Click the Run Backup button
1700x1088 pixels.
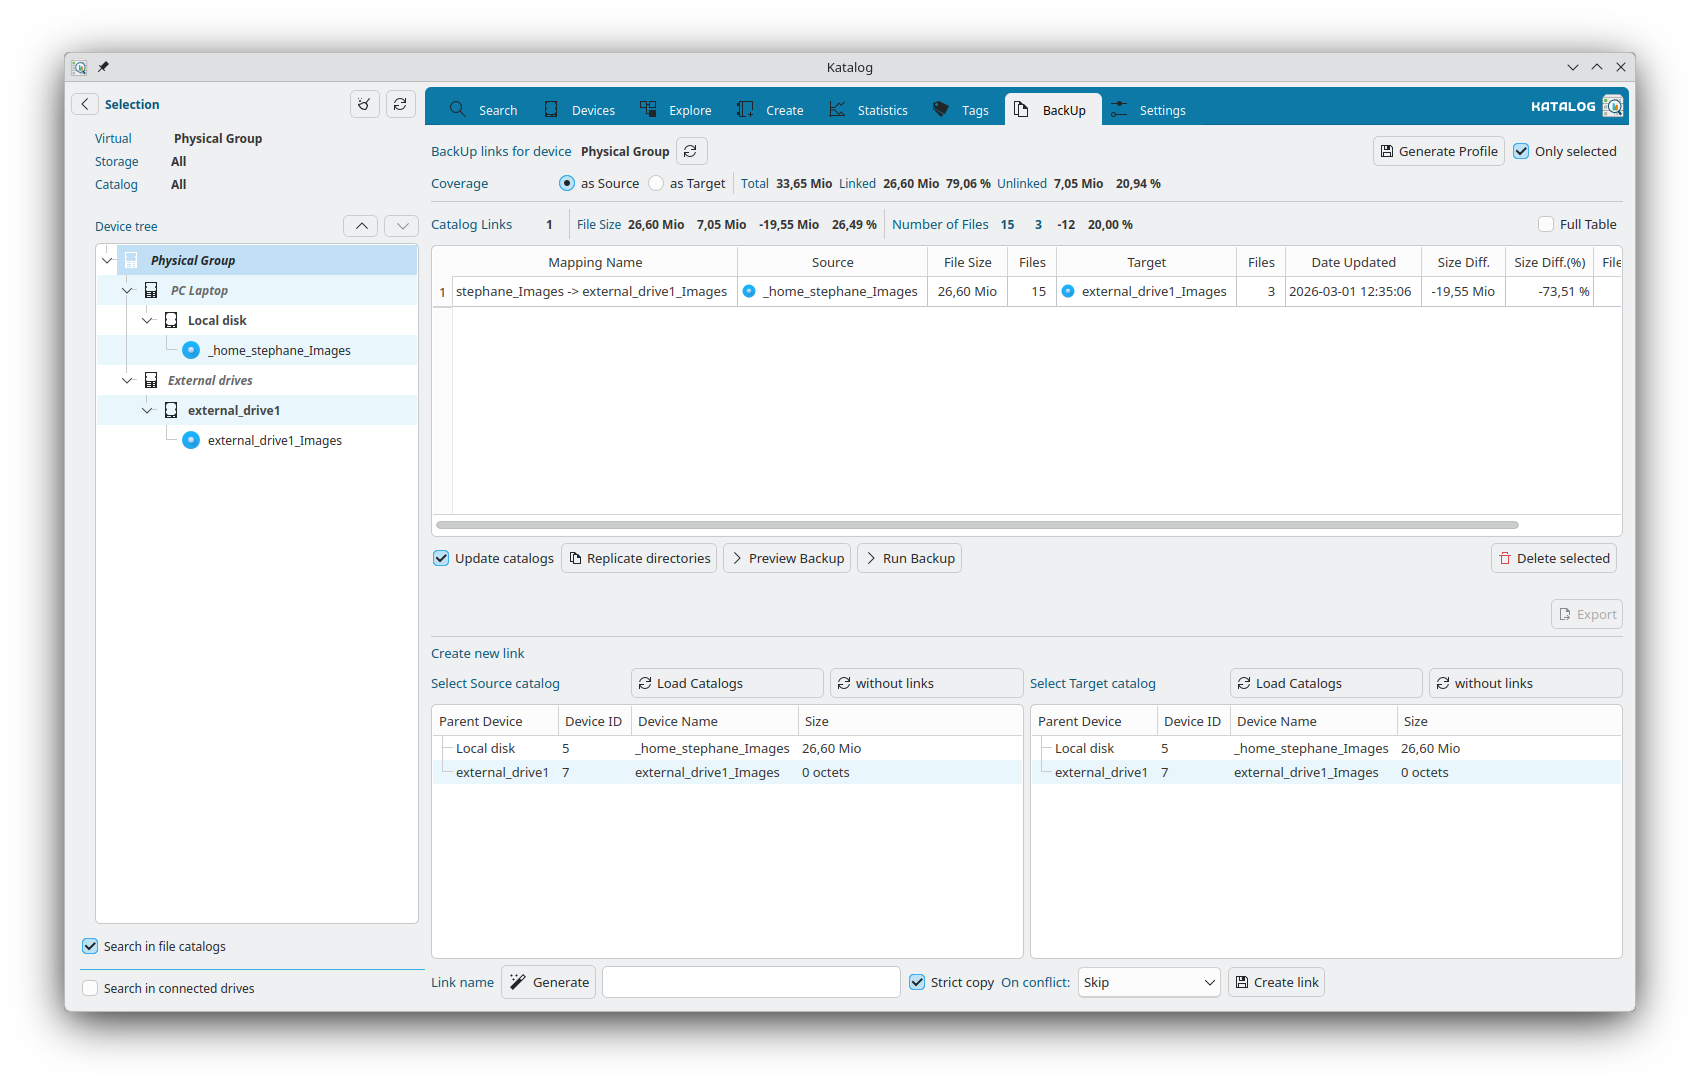(x=909, y=558)
